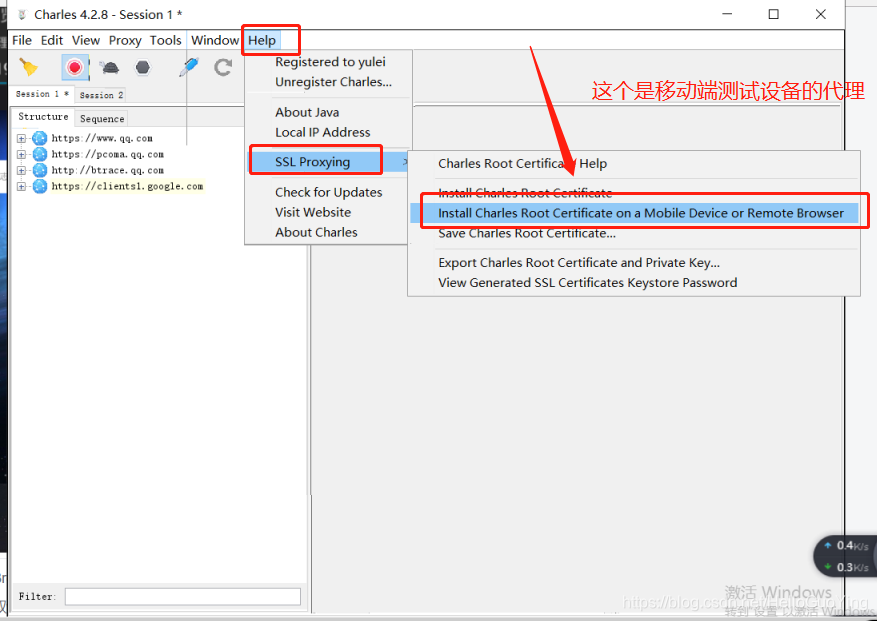
Task: Maximize the Charles window
Action: [774, 14]
